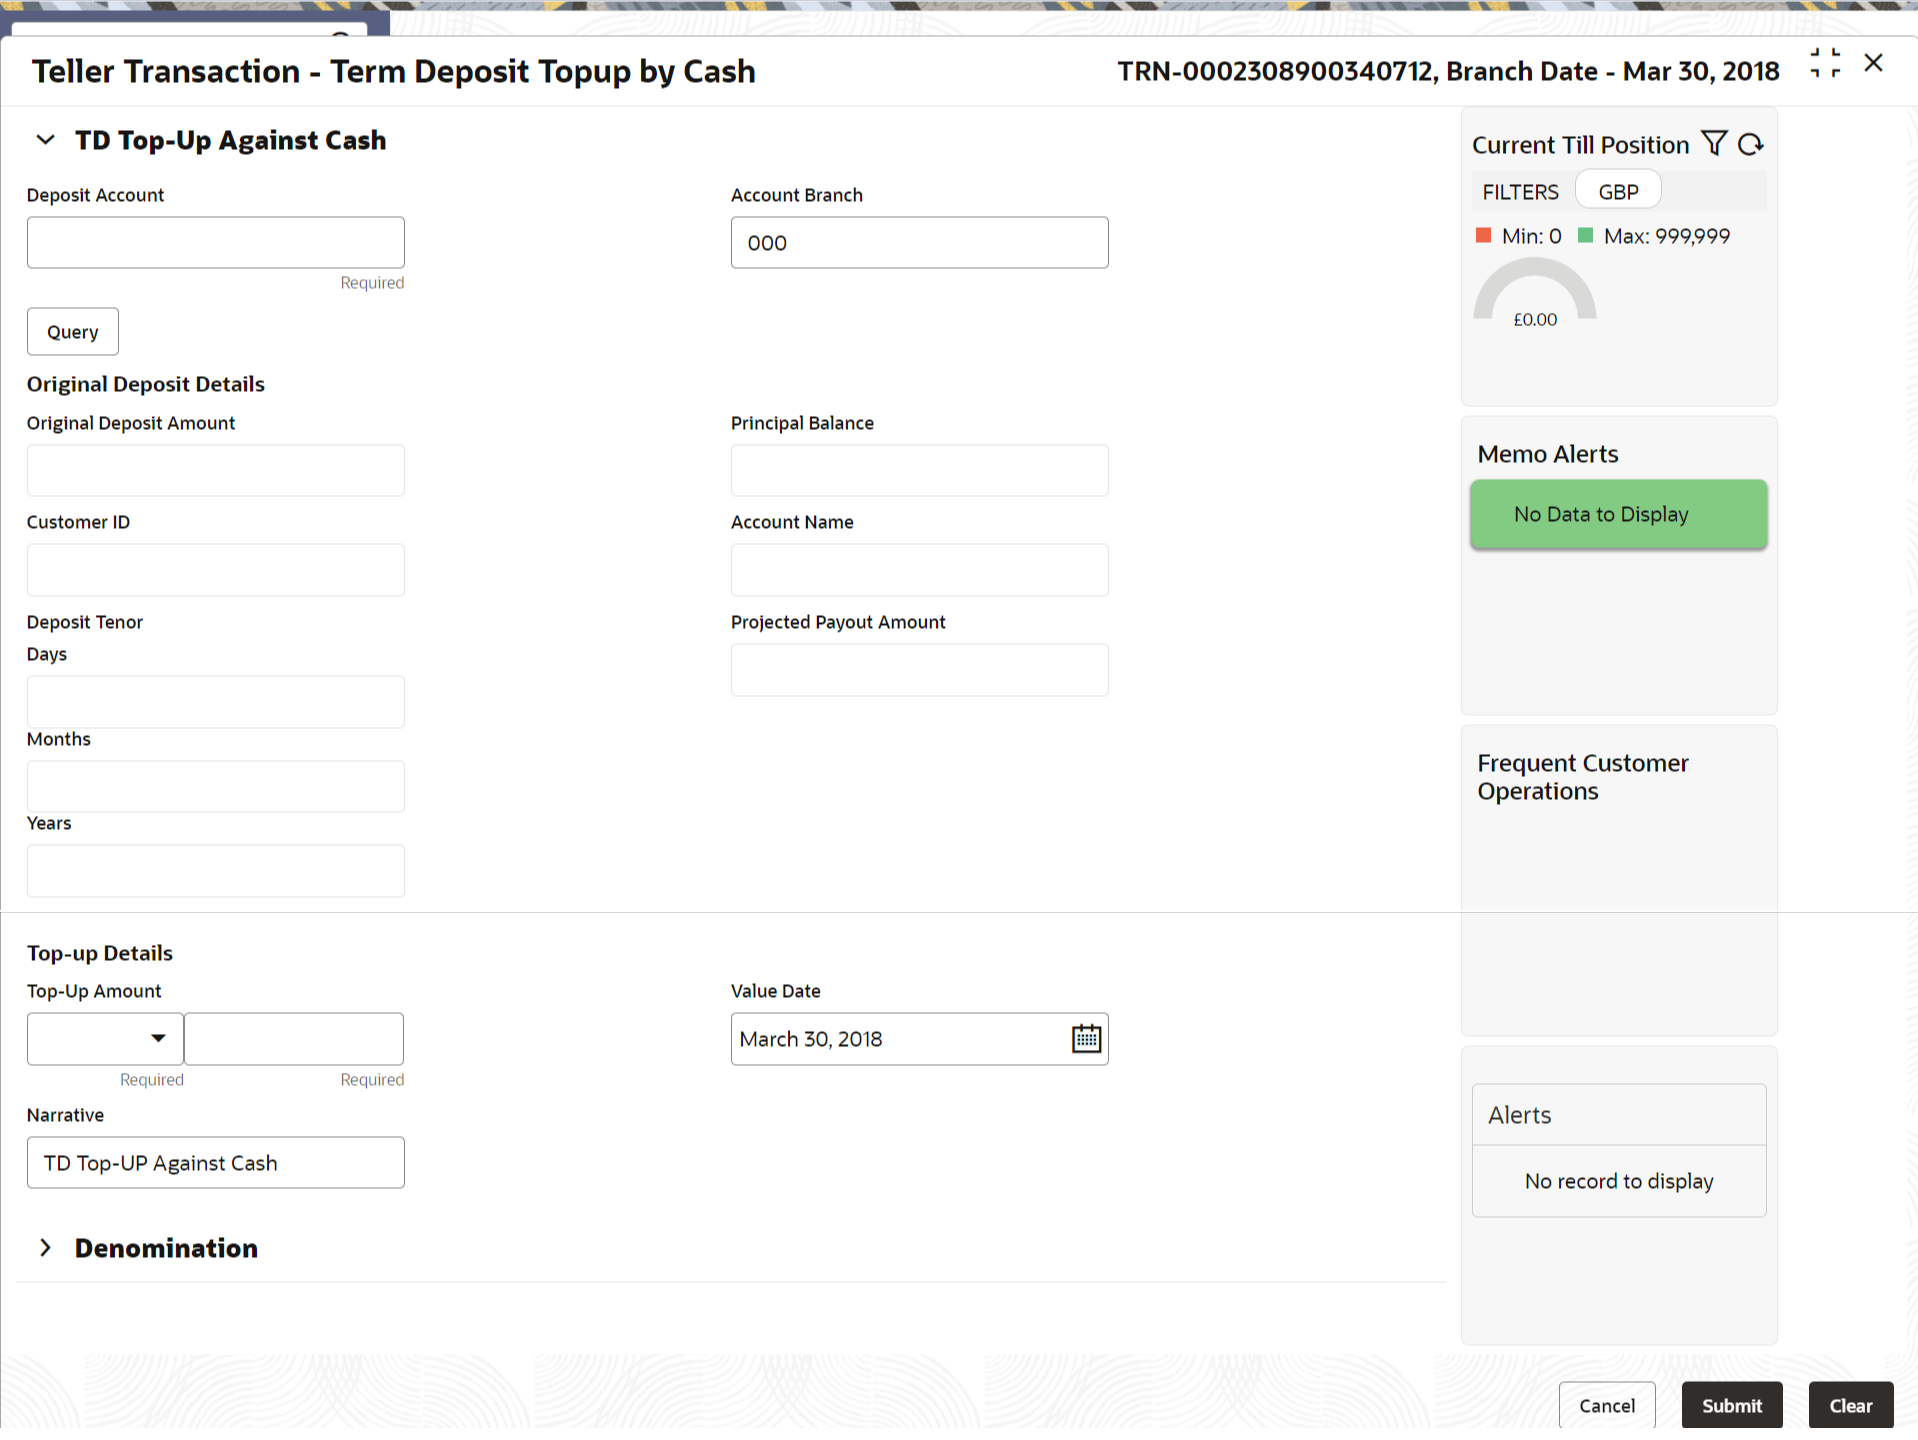Select the GBP filter chip
The image size is (1918, 1440).
pyautogui.click(x=1618, y=191)
